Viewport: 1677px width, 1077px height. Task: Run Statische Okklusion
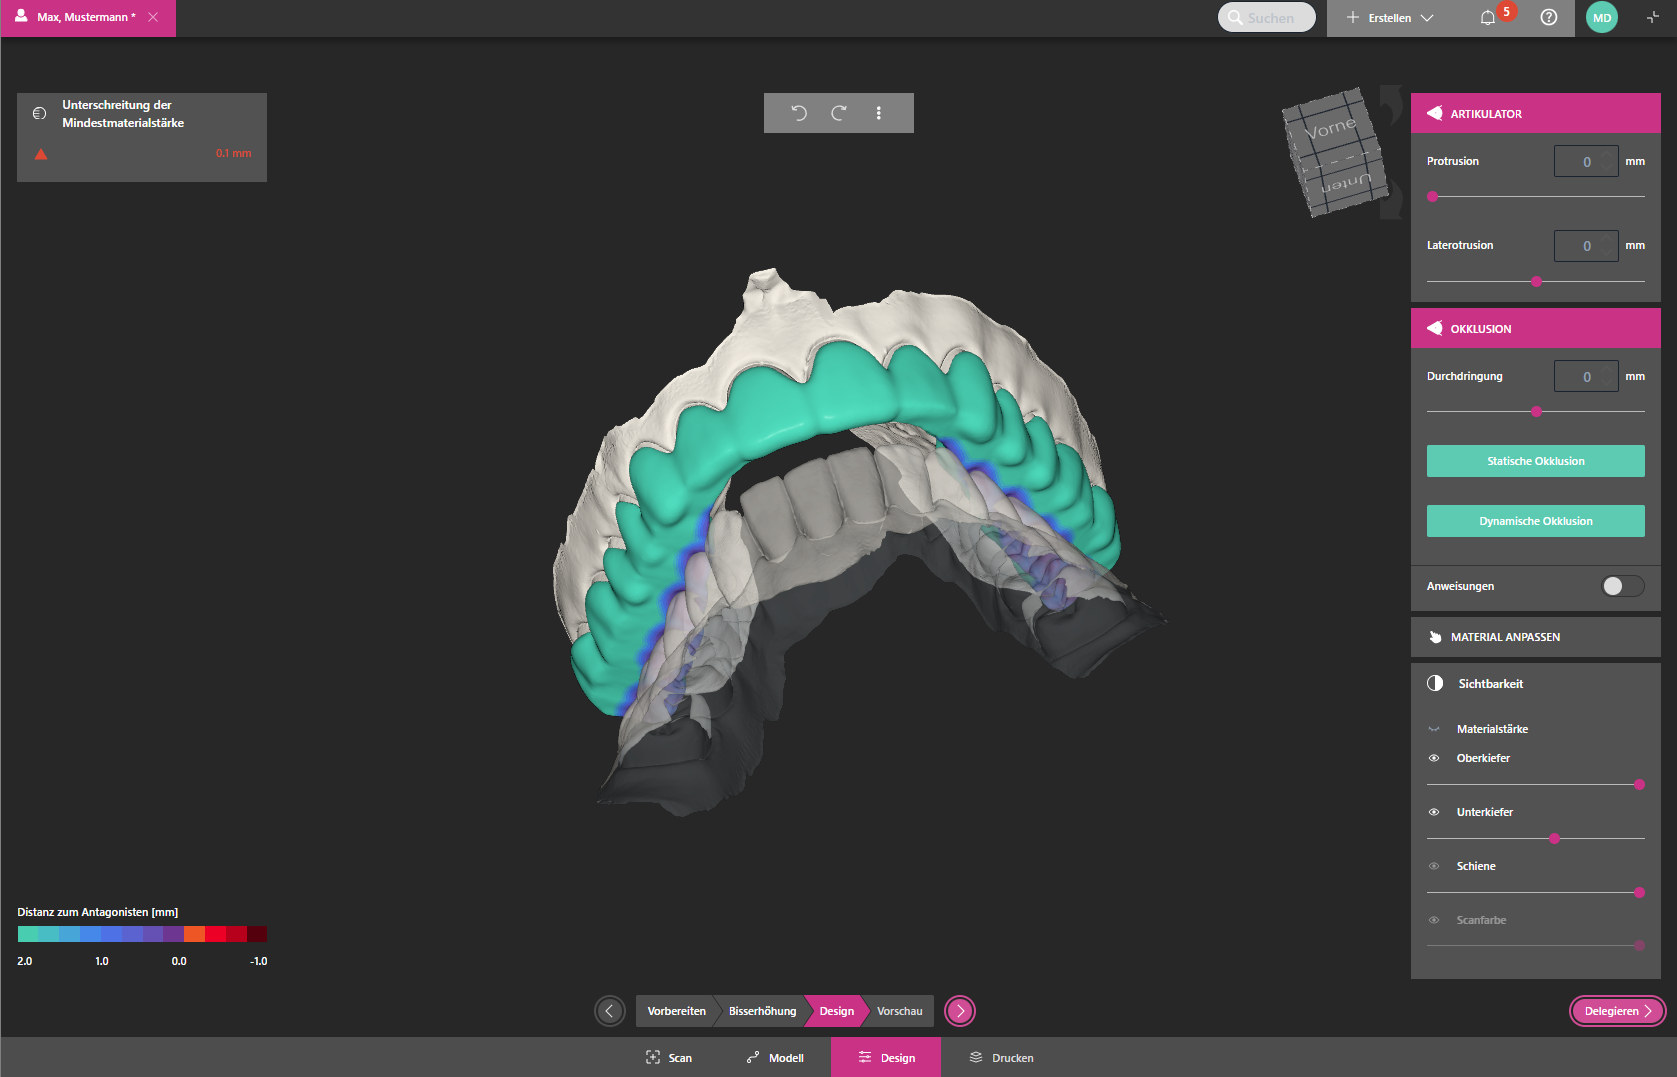click(x=1535, y=461)
